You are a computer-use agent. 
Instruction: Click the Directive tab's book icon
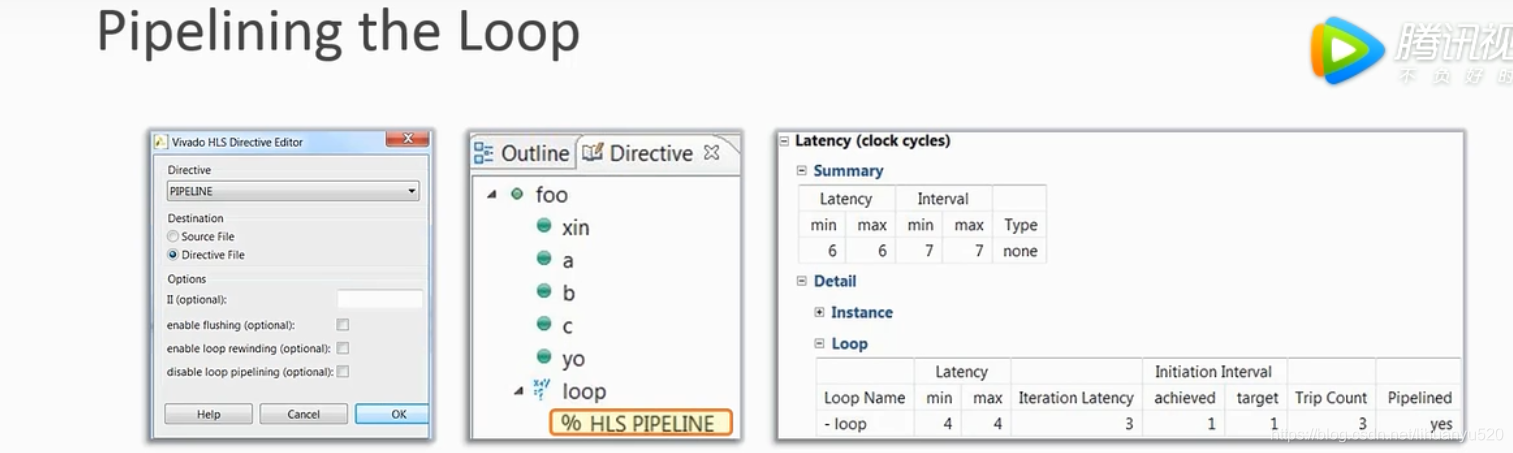pyautogui.click(x=593, y=153)
